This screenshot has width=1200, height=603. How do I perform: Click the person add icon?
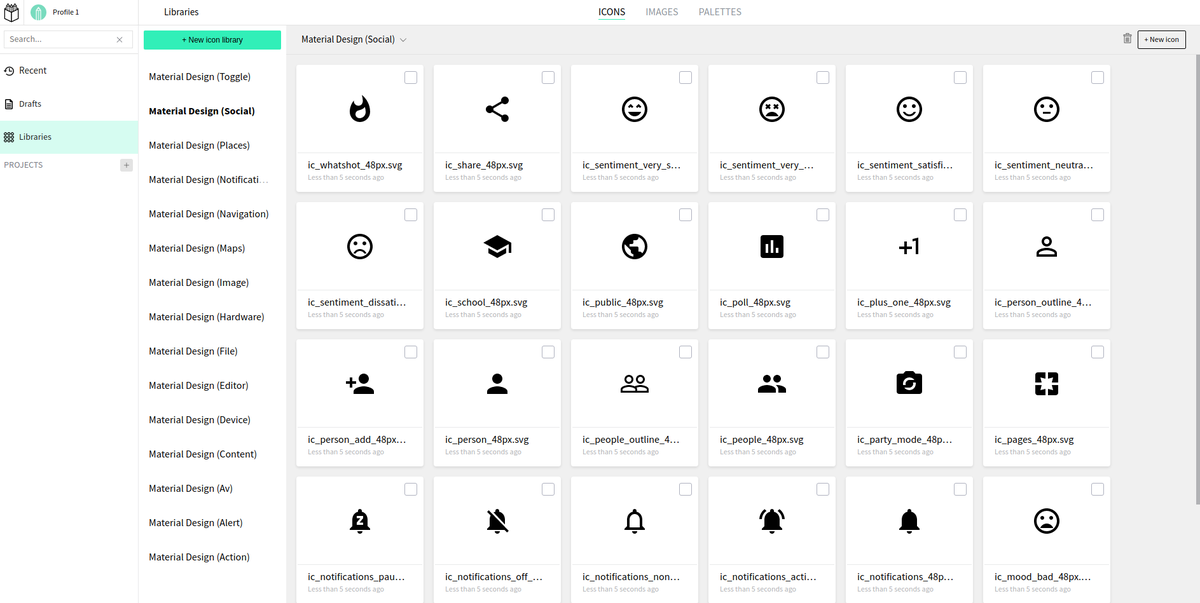pyautogui.click(x=359, y=384)
